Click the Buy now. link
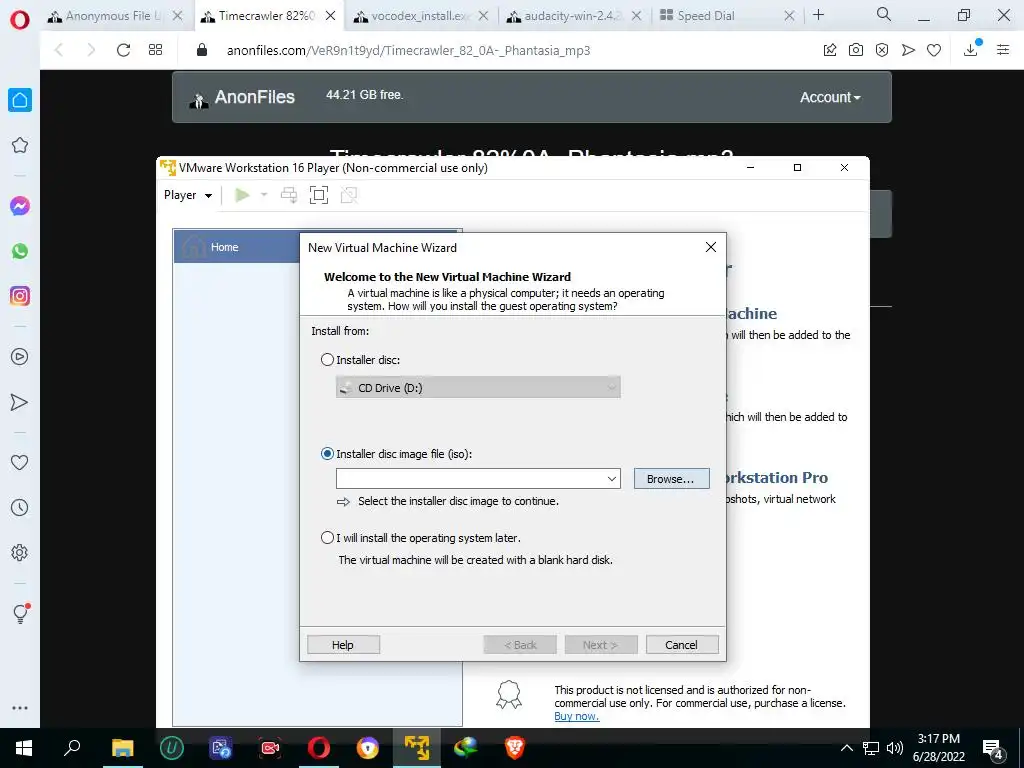1024x768 pixels. (x=577, y=716)
